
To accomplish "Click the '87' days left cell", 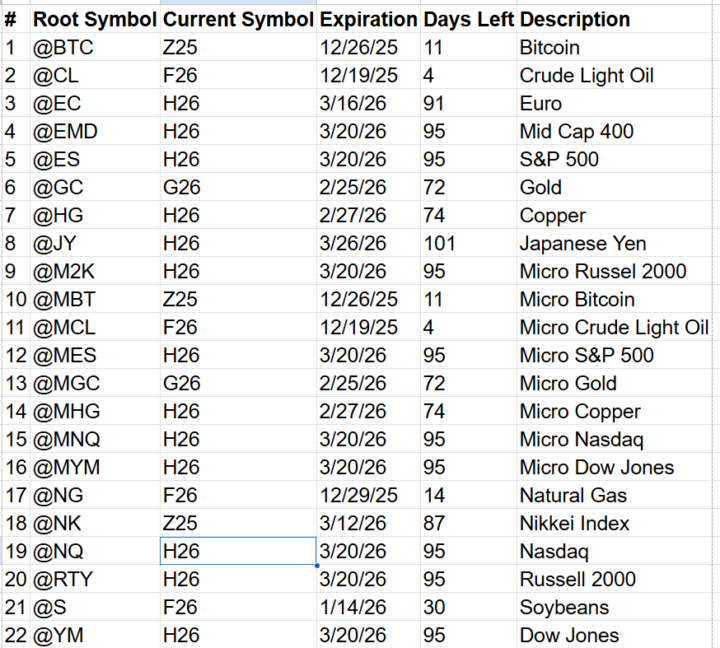I will tap(468, 524).
